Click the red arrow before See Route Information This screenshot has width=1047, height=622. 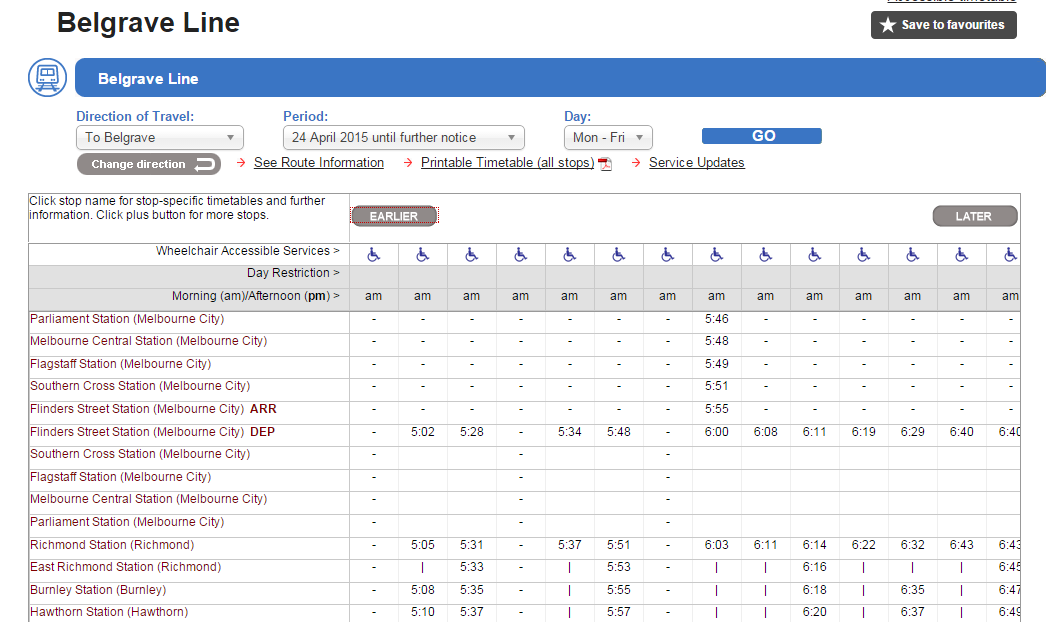tap(242, 163)
